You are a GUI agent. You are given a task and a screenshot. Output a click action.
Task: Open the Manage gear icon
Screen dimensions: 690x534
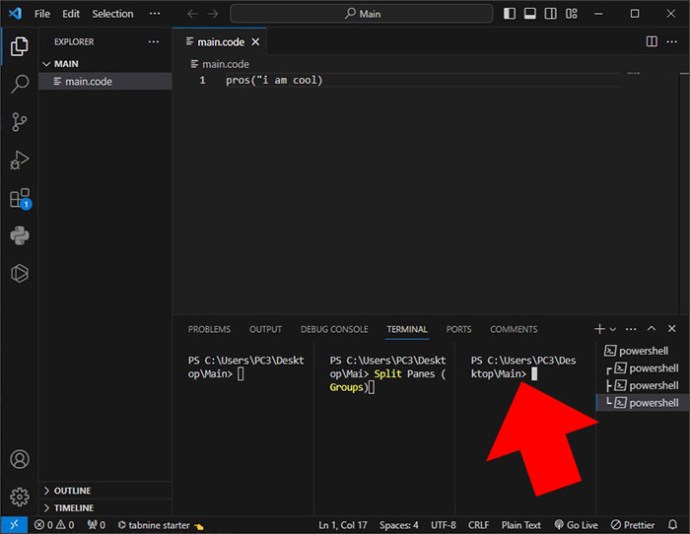(x=19, y=497)
